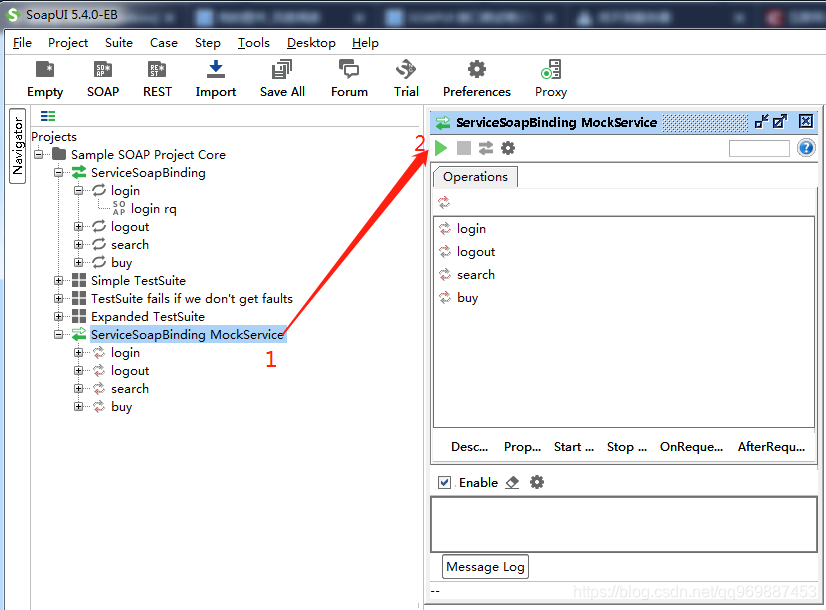Expand the Expanded TestSuite node
This screenshot has width=826, height=610.
point(58,316)
